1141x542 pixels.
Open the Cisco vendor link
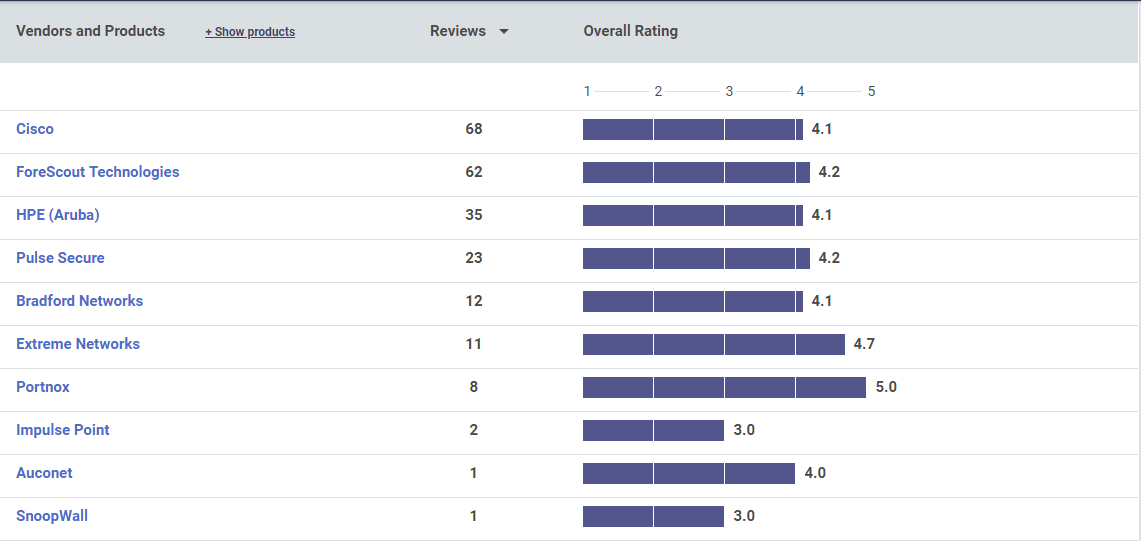click(35, 129)
